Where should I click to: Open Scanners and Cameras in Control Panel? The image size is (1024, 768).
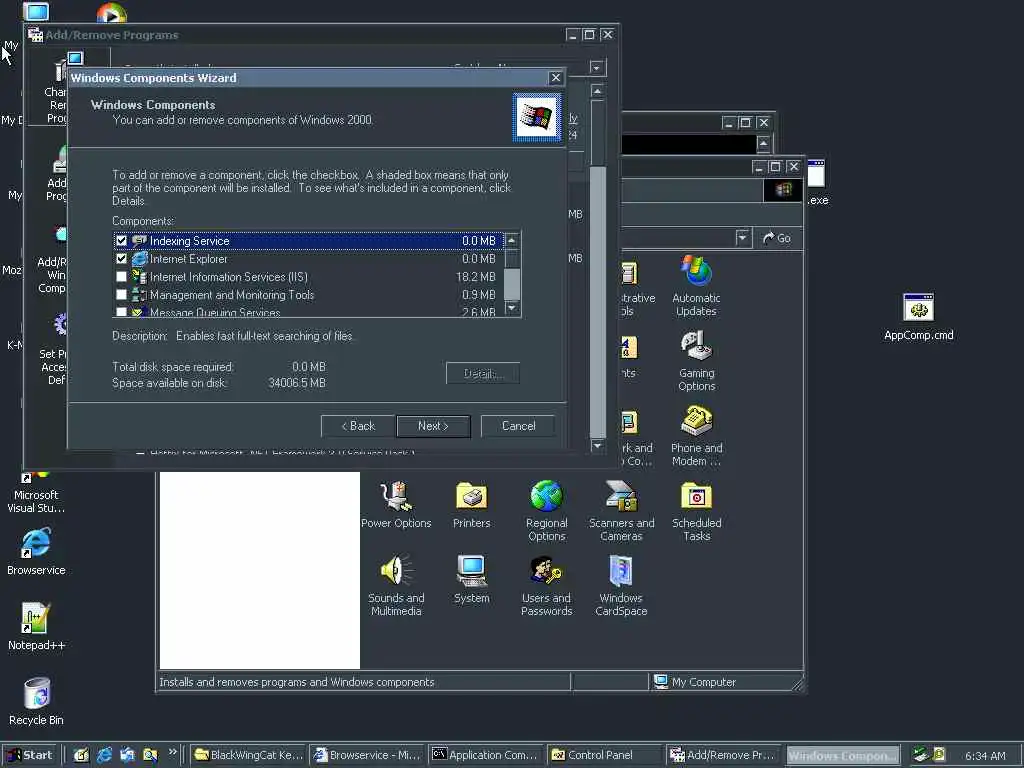point(621,511)
